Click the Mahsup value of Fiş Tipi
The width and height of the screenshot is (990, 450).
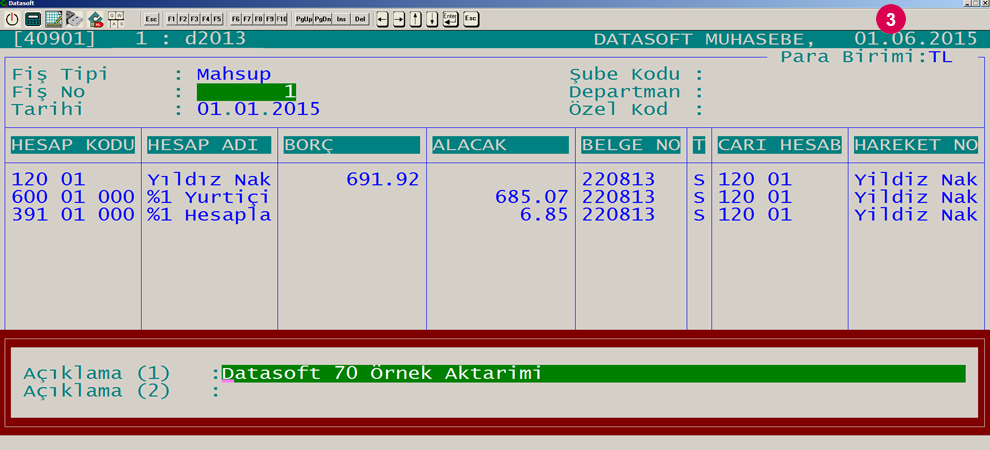tap(234, 74)
